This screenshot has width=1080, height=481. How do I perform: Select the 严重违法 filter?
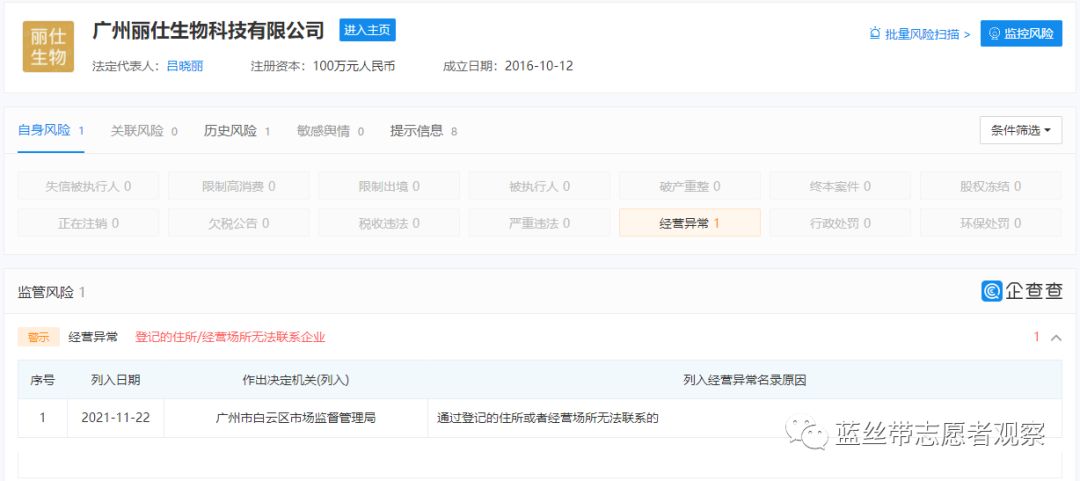(x=539, y=223)
